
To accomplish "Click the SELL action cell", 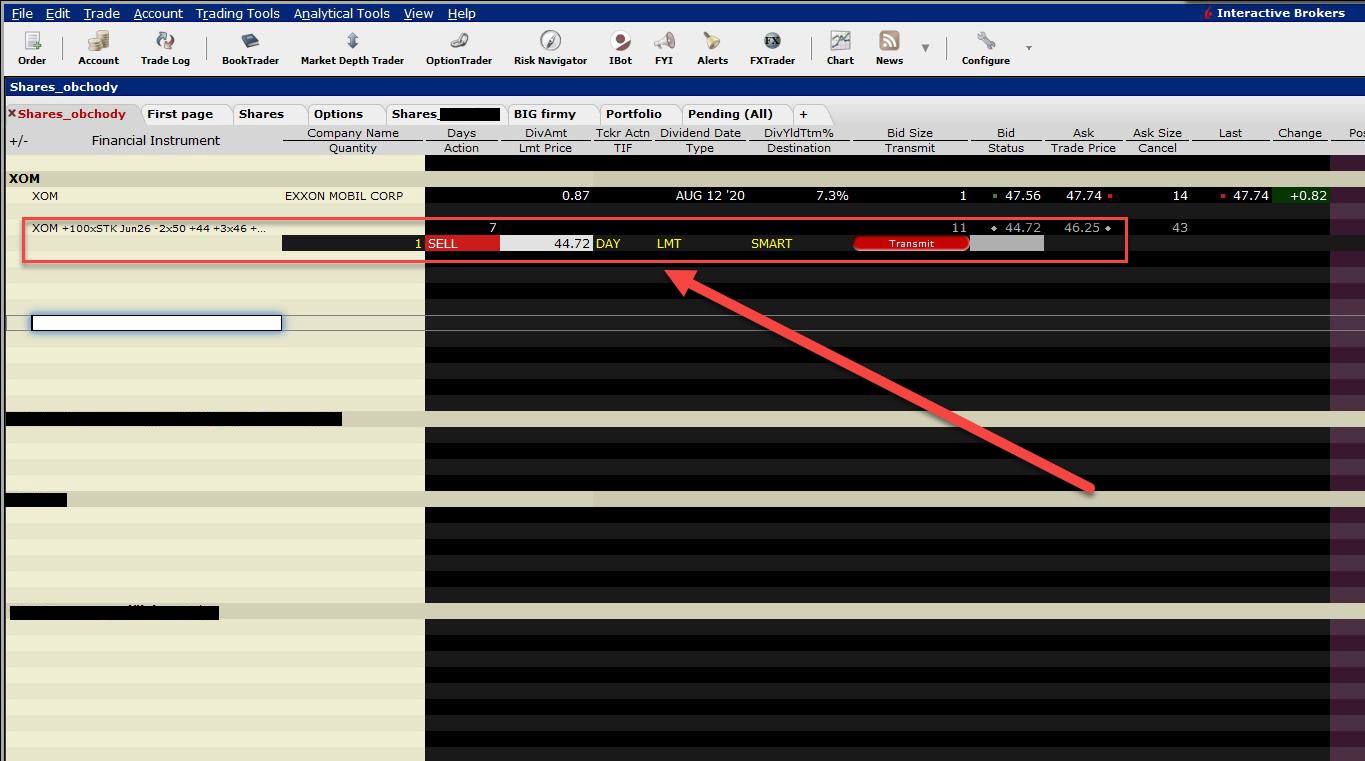I will (x=462, y=243).
